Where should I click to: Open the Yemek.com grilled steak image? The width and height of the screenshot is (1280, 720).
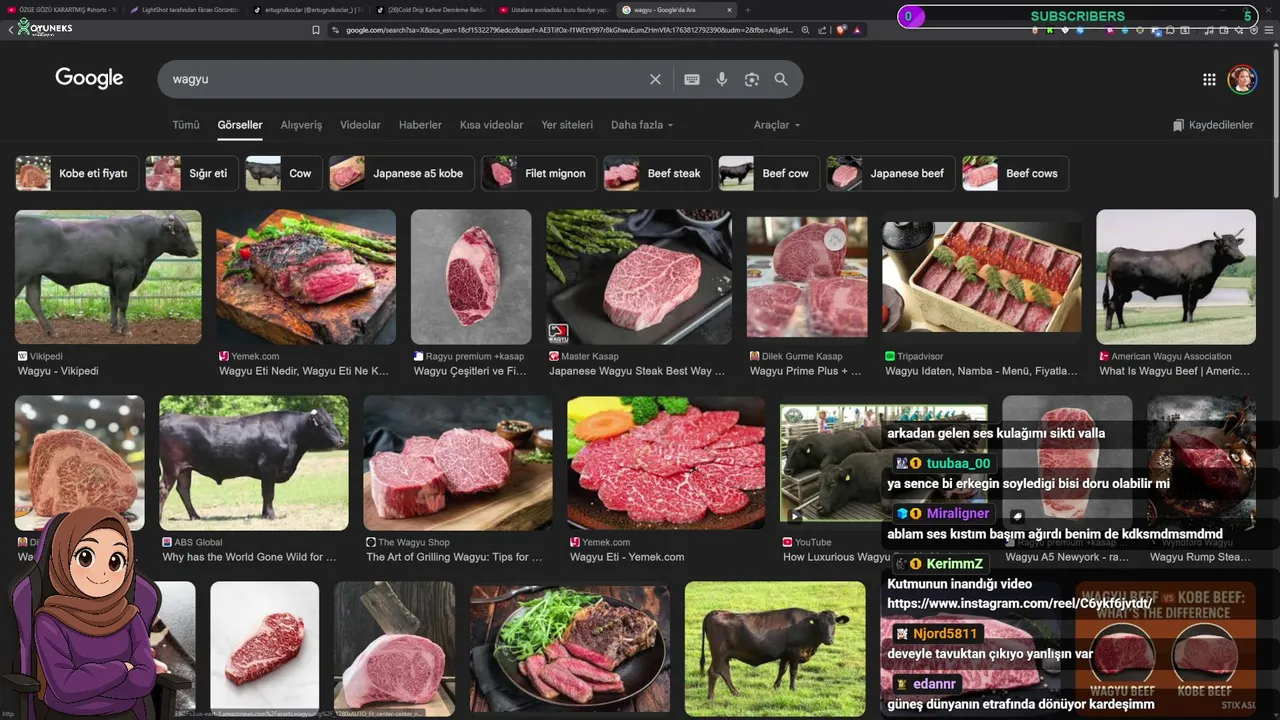[306, 277]
